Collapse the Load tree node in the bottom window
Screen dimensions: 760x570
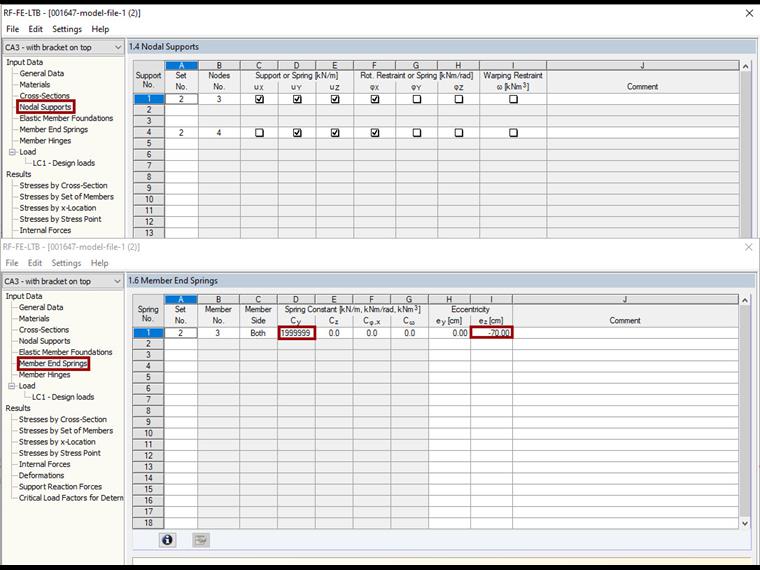click(x=12, y=386)
